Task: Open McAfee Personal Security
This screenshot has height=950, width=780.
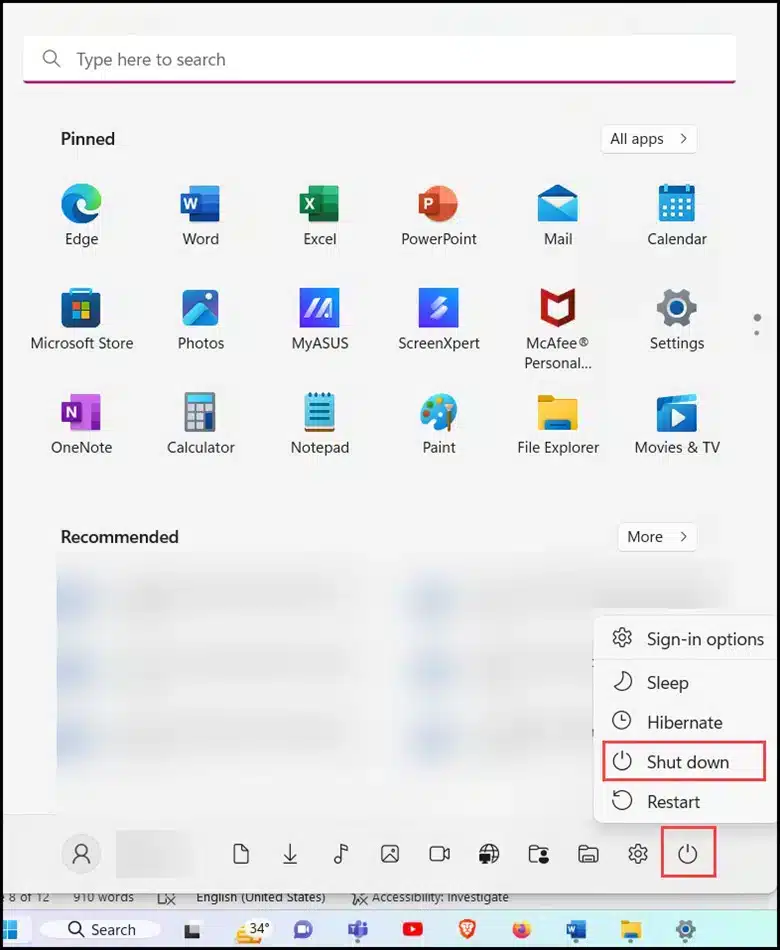Action: click(x=558, y=329)
